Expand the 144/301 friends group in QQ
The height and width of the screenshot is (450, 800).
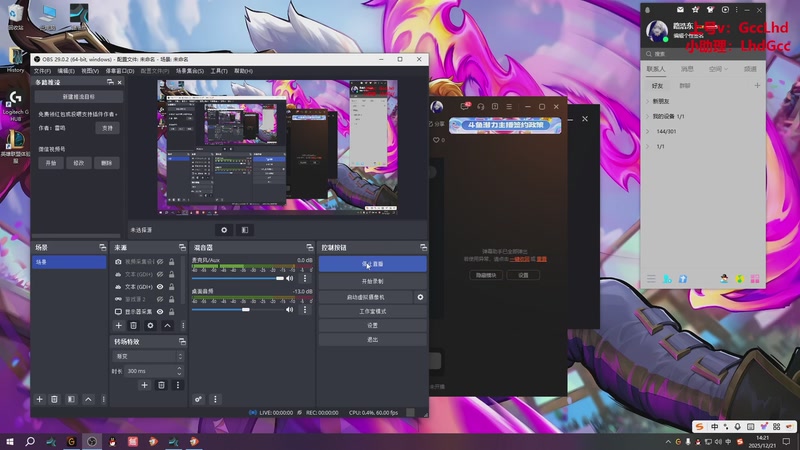[648, 131]
